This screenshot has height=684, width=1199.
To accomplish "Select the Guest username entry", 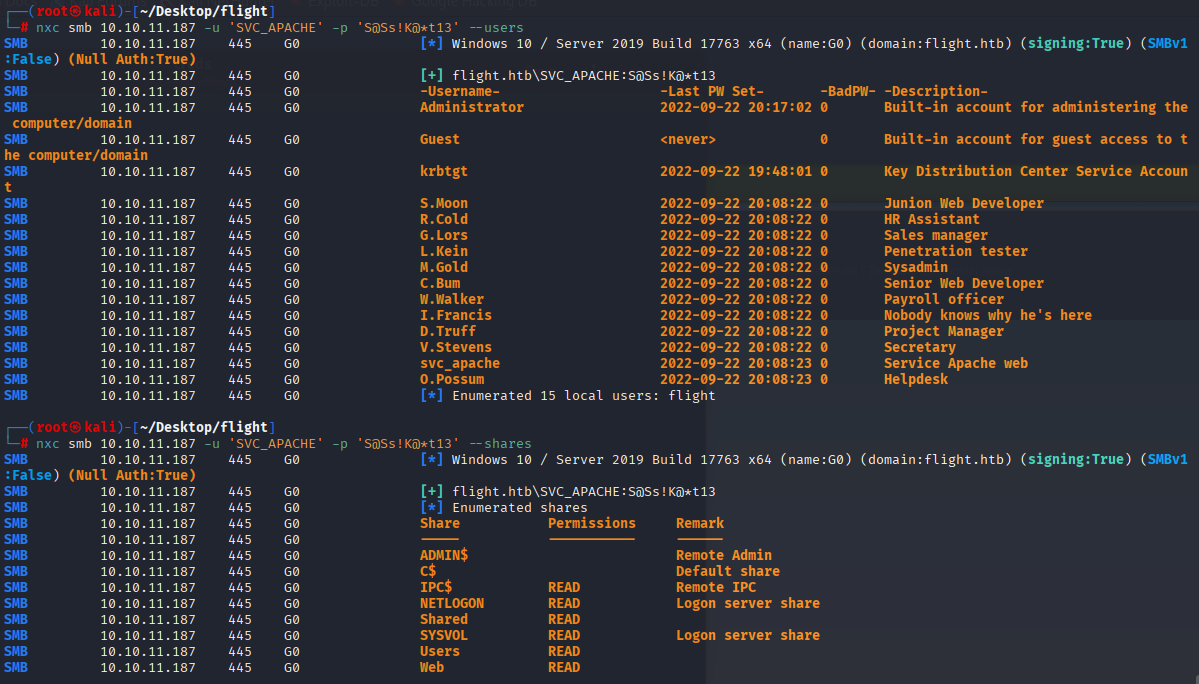I will coord(440,140).
